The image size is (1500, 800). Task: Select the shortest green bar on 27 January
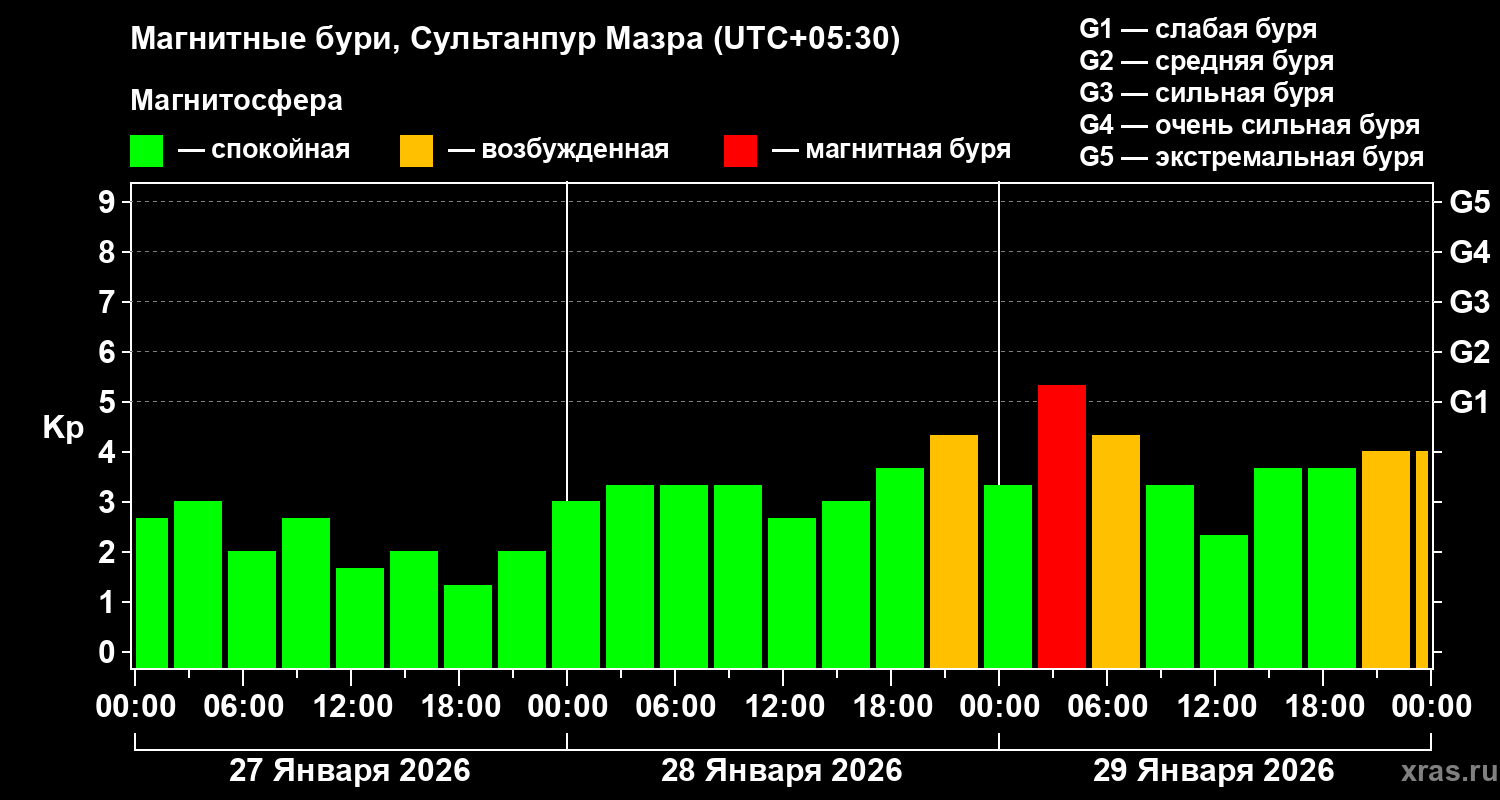(468, 626)
